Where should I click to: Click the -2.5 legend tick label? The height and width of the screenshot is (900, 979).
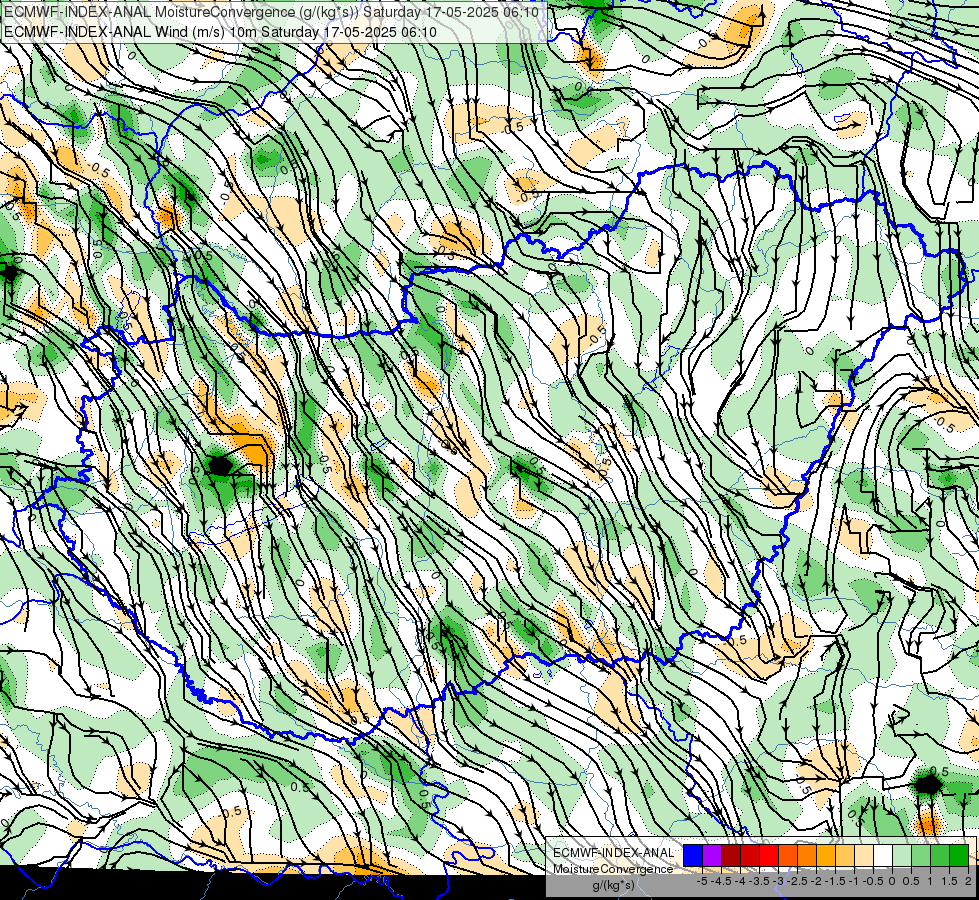797,881
